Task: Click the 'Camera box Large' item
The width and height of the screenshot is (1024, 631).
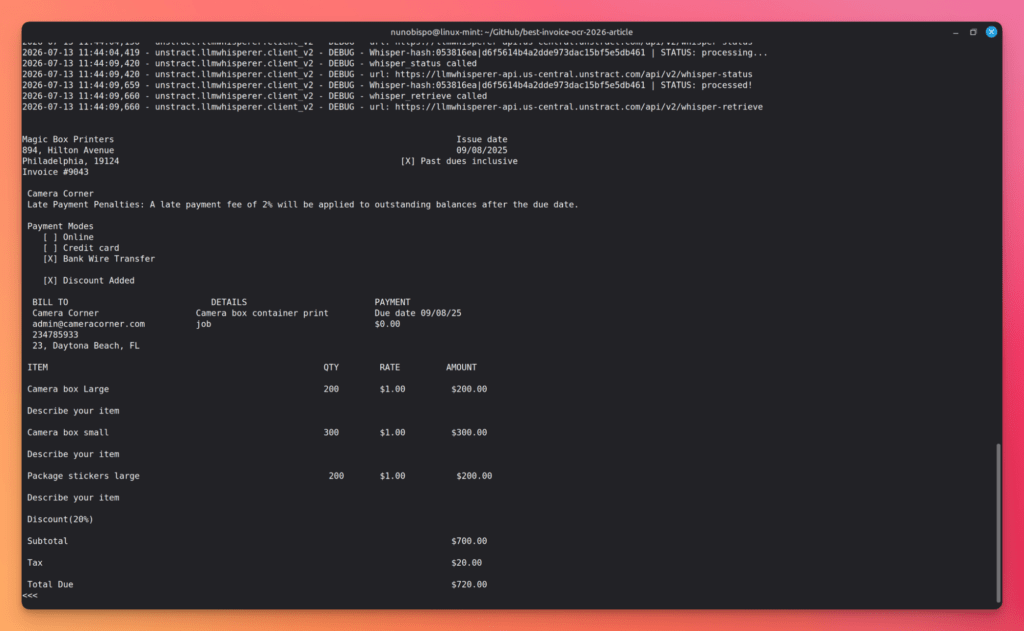Action: [68, 389]
